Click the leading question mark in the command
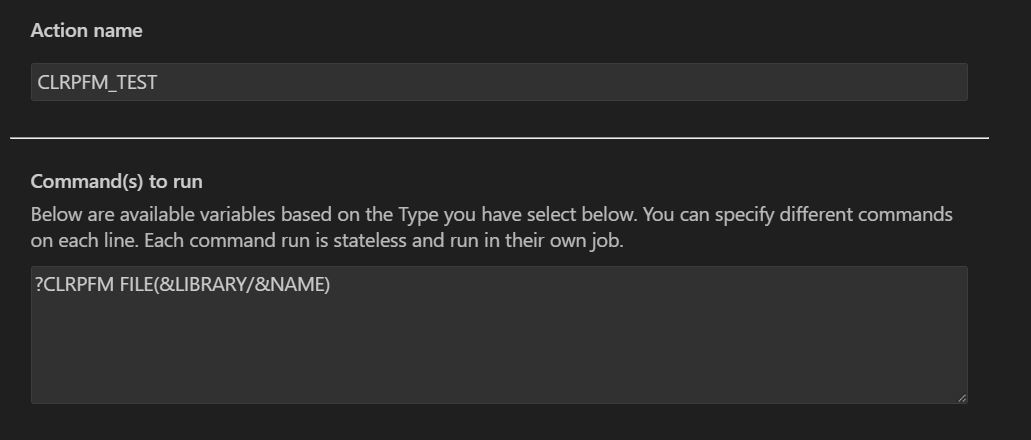The image size is (1031, 440). point(38,285)
